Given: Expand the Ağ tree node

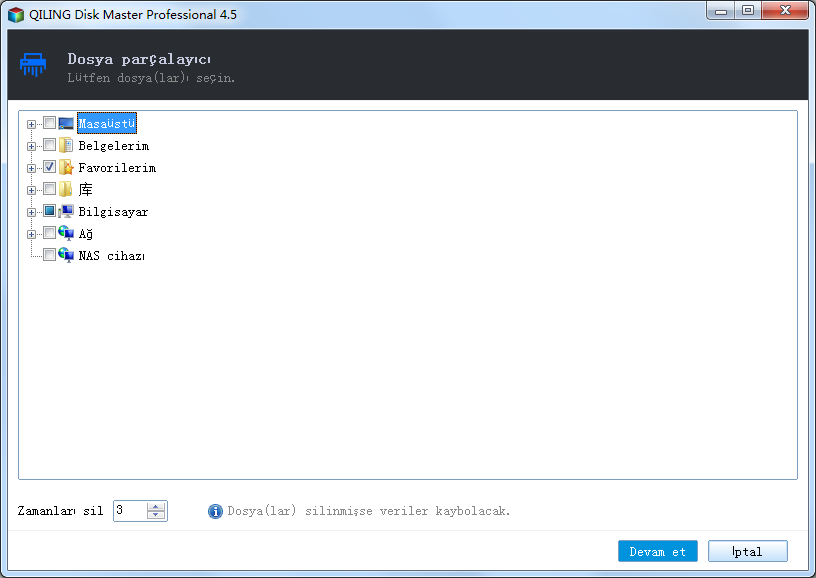Looking at the screenshot, I should [x=31, y=235].
